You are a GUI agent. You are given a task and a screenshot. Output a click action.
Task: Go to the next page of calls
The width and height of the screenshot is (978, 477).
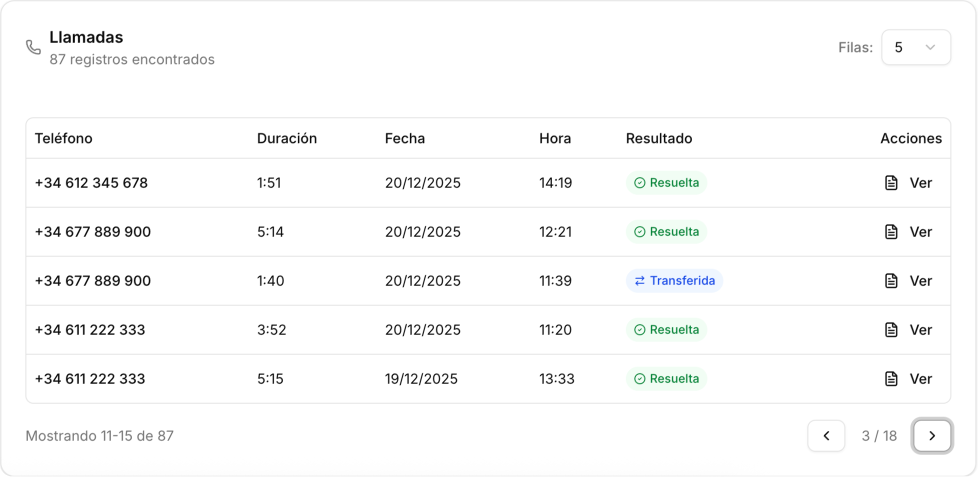(932, 436)
